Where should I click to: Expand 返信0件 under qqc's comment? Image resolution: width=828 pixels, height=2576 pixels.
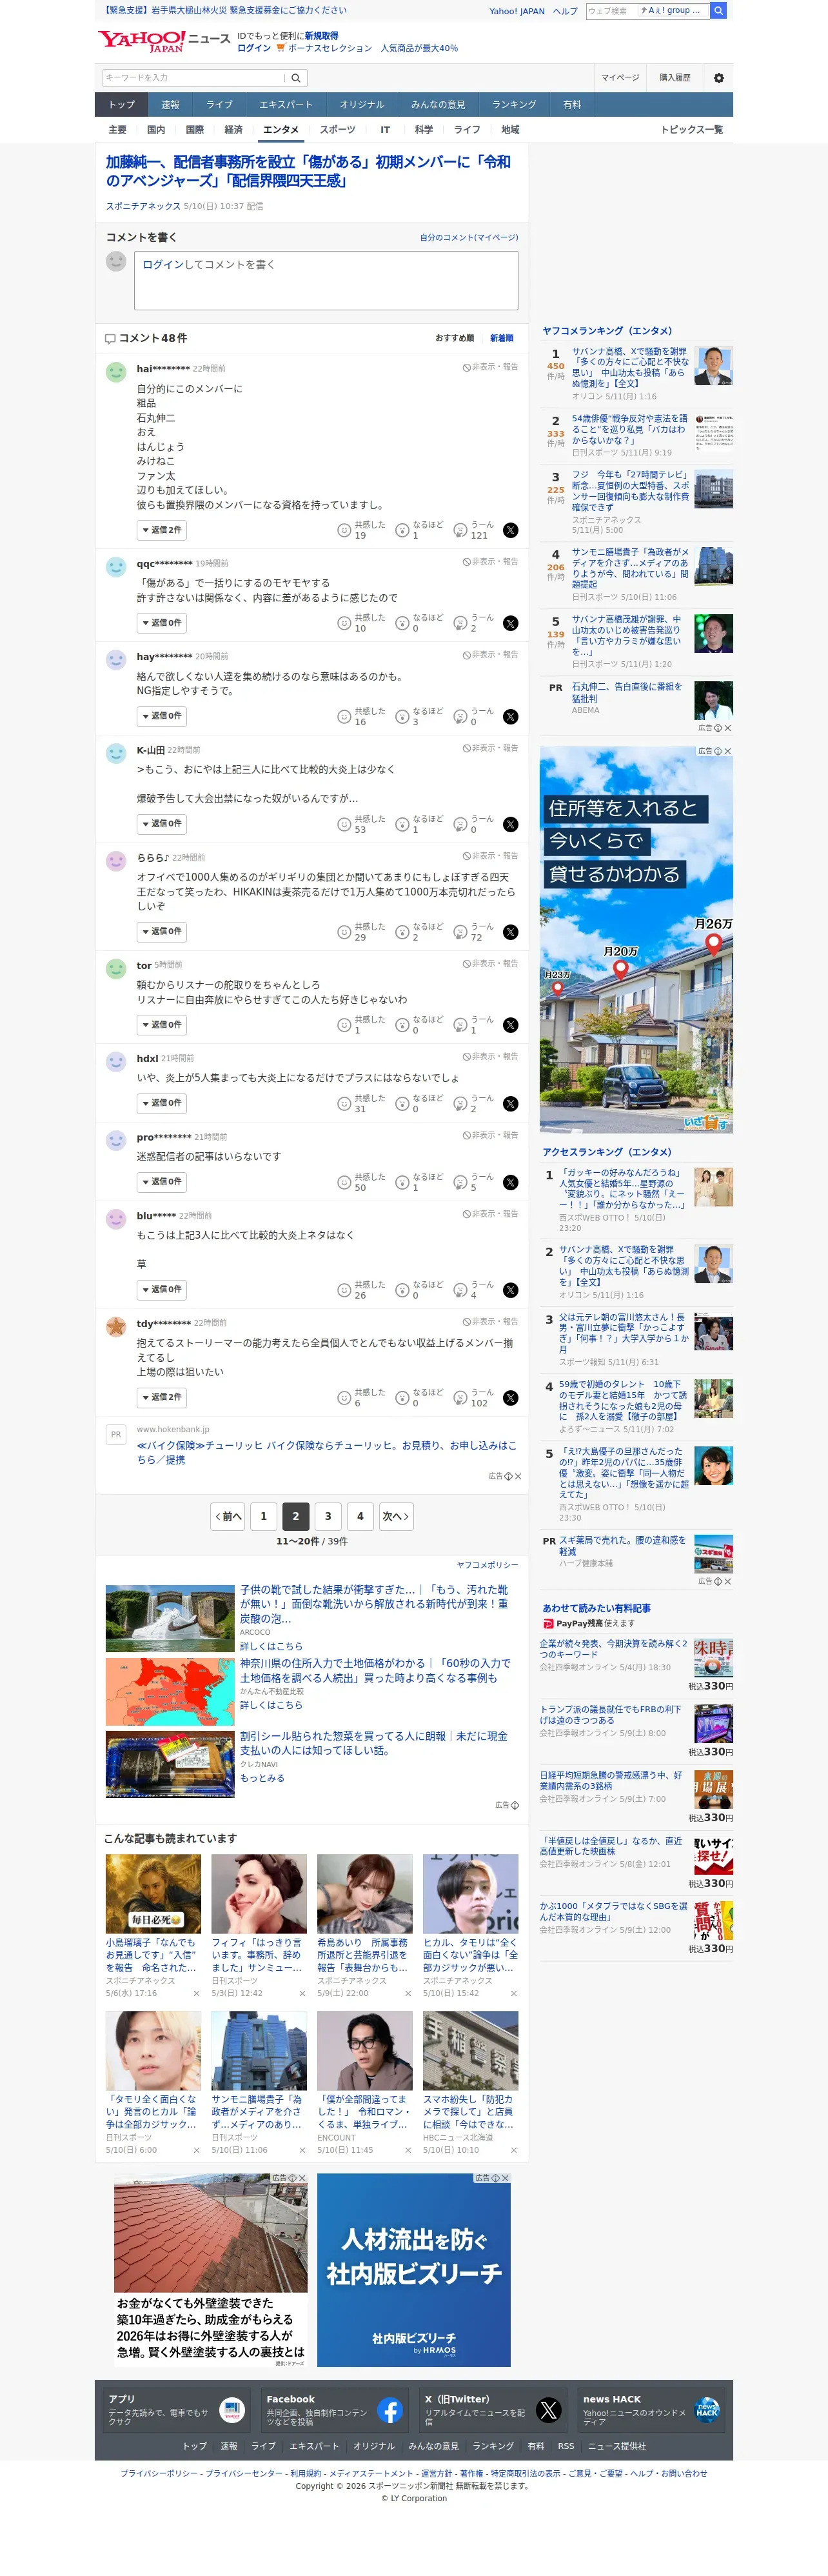click(x=161, y=624)
